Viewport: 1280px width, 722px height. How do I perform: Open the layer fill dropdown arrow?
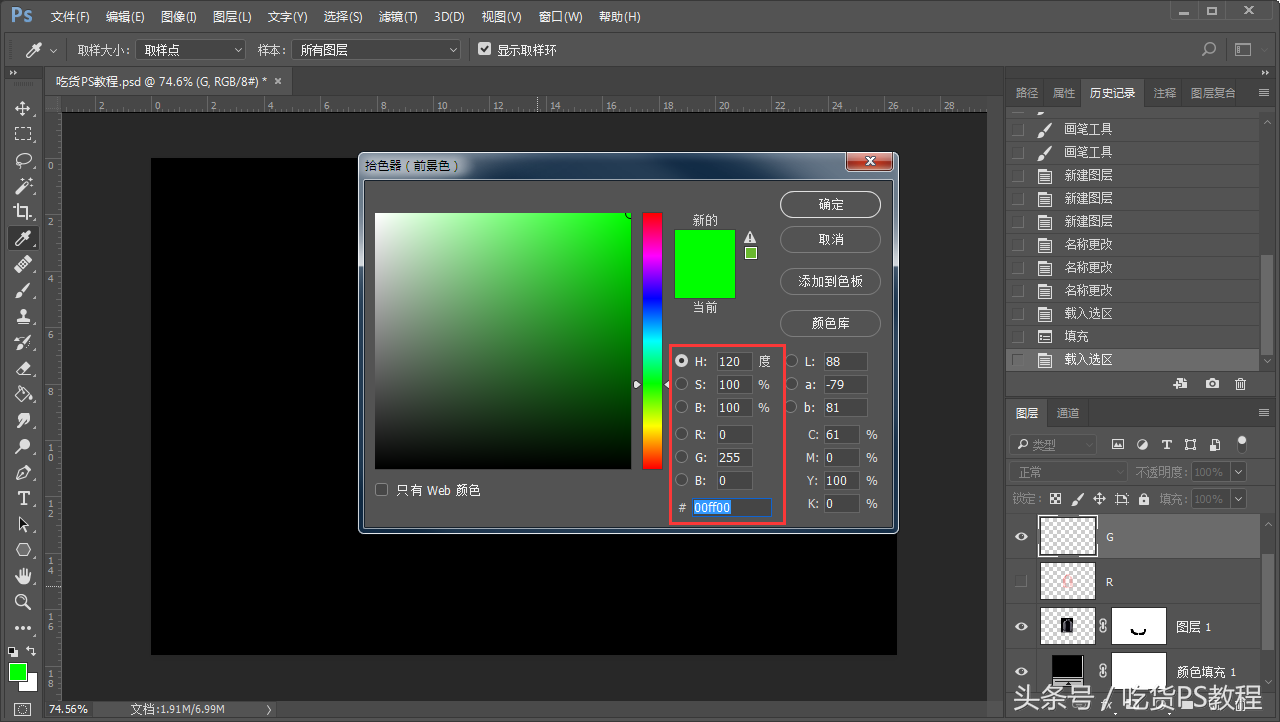pos(1239,499)
